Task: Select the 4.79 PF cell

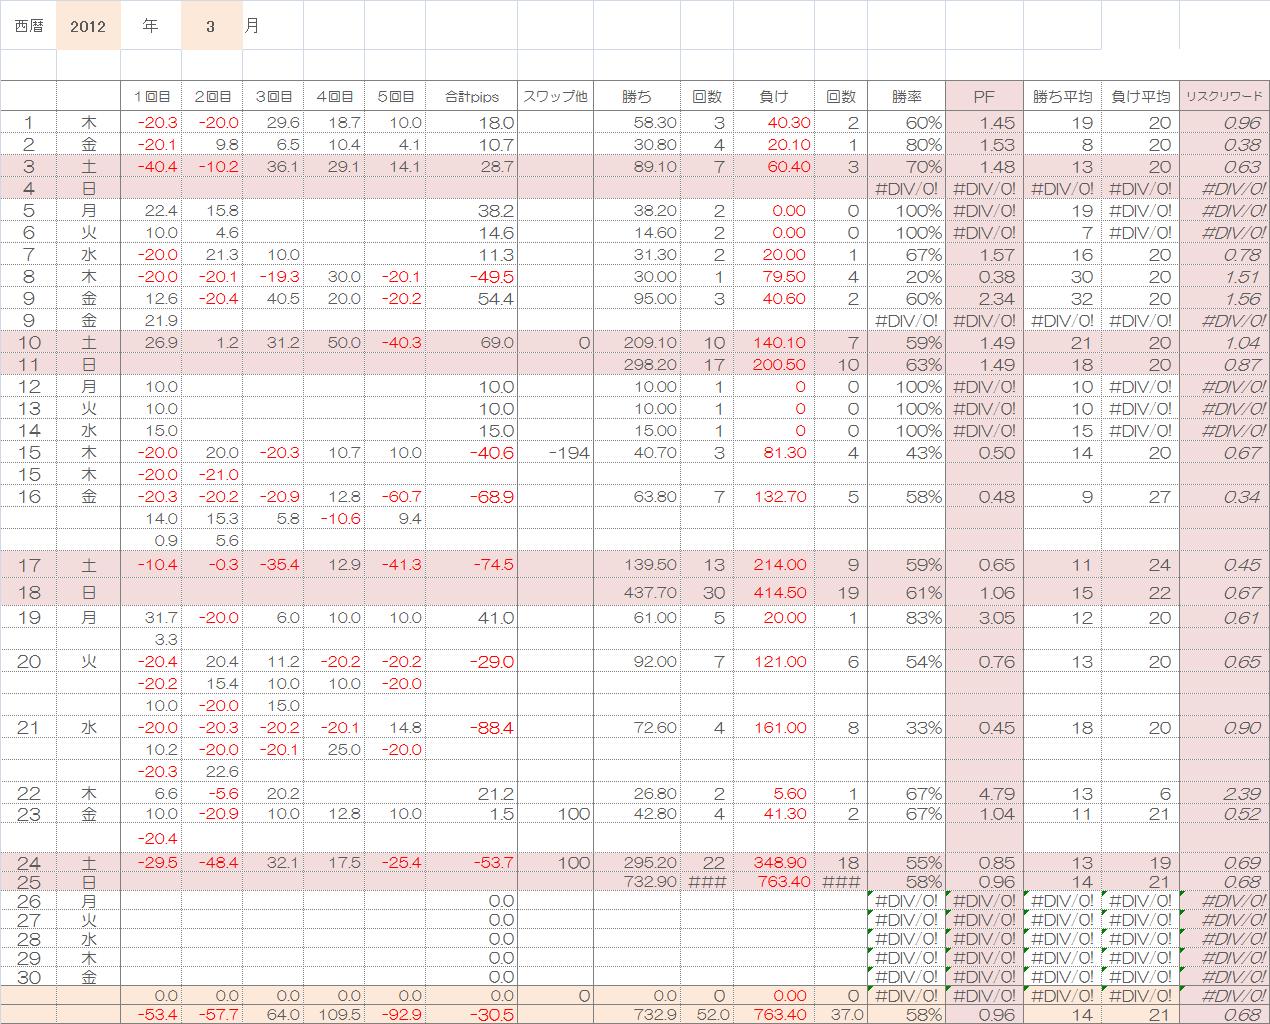Action: (x=984, y=793)
